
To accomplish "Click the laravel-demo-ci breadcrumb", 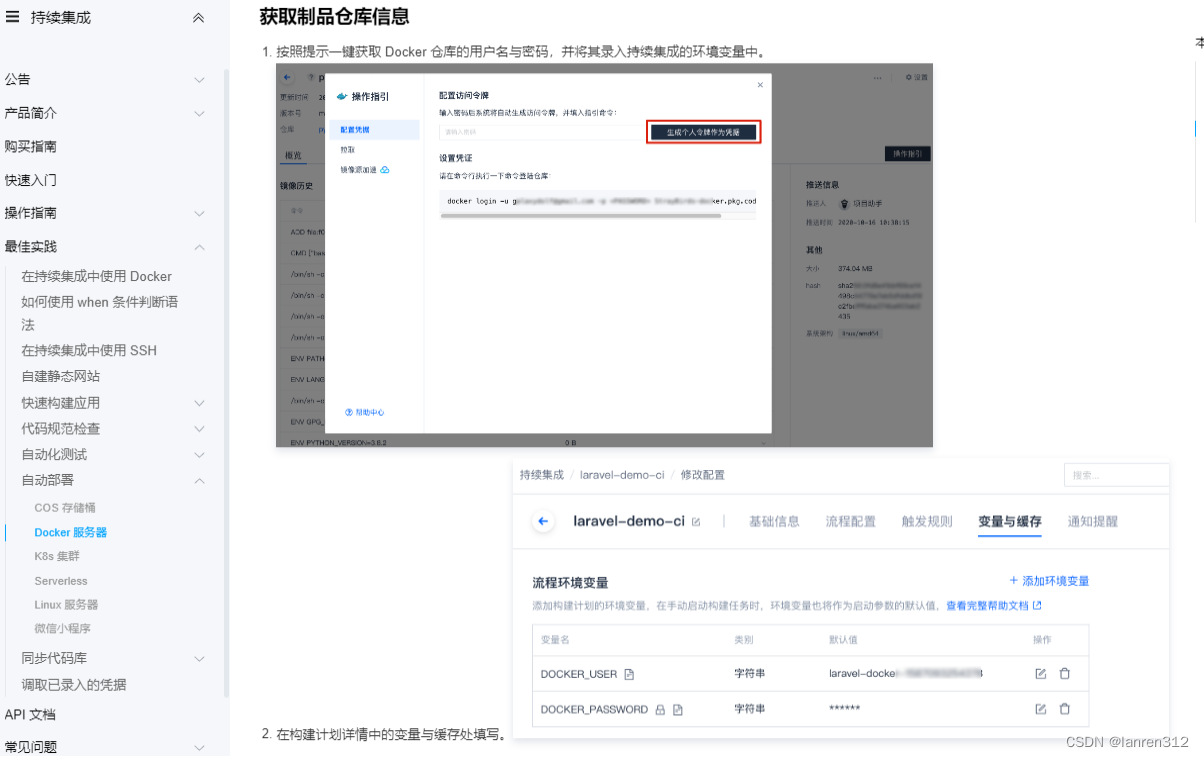I will [x=622, y=475].
